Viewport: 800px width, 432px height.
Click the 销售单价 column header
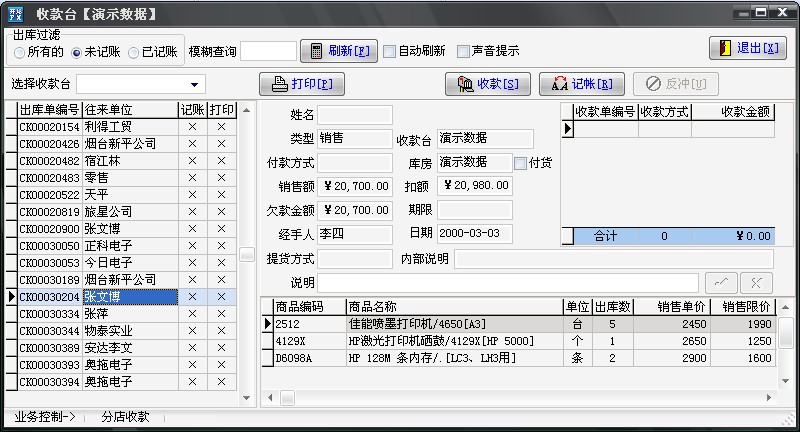672,307
